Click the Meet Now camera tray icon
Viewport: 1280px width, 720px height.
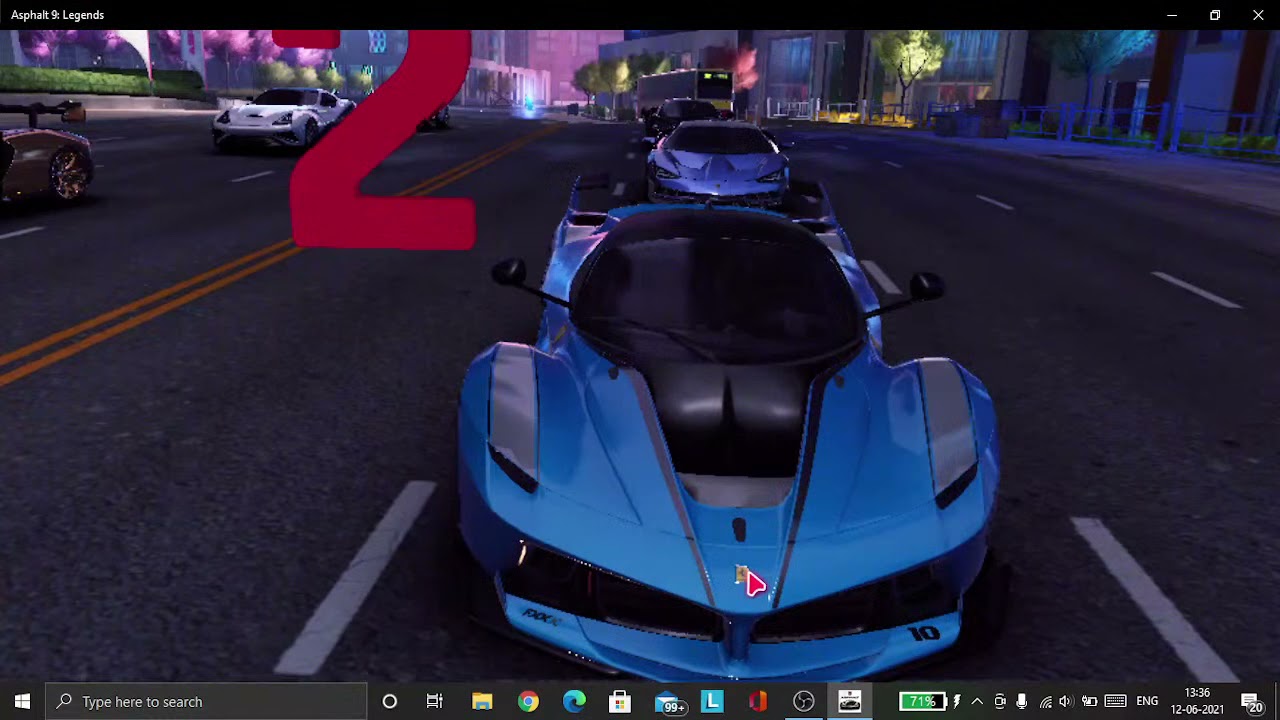[x=1000, y=702]
